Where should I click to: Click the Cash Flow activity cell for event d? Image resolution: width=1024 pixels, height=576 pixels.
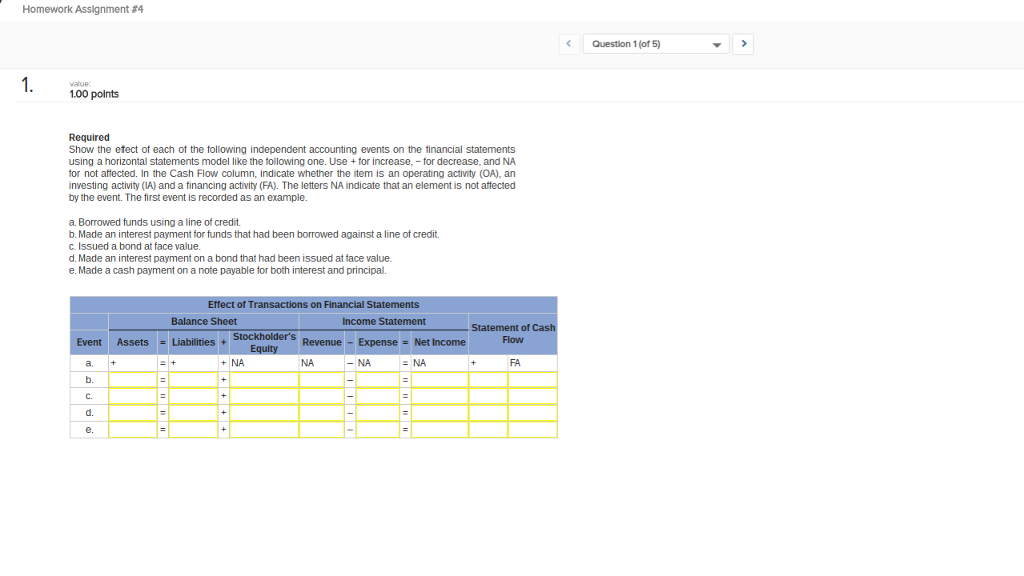[532, 413]
